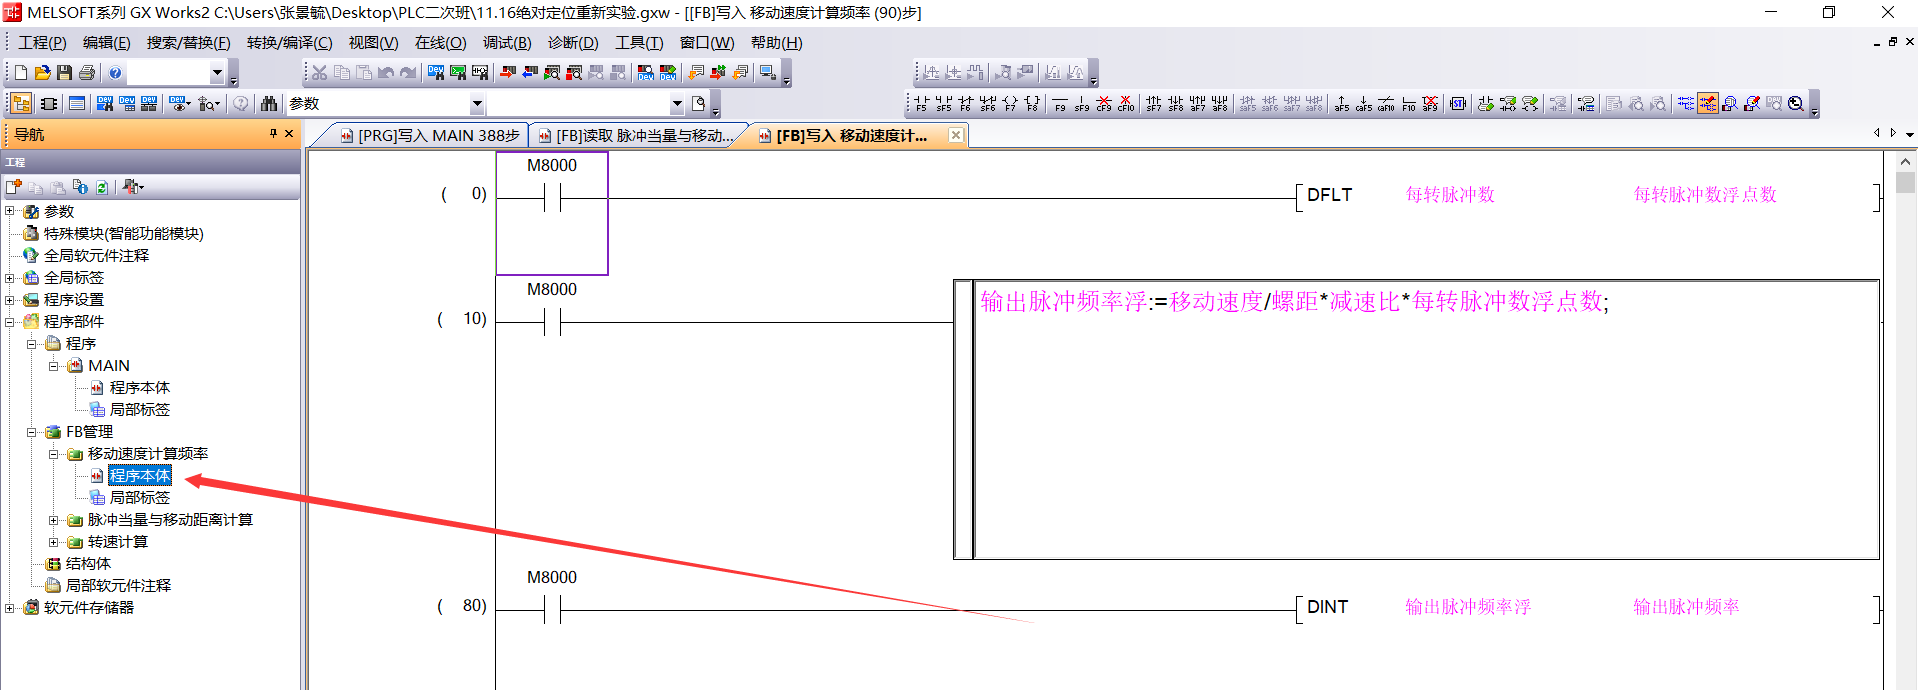The width and height of the screenshot is (1918, 690).
Task: Toggle the navigation window view button
Action: tap(21, 104)
